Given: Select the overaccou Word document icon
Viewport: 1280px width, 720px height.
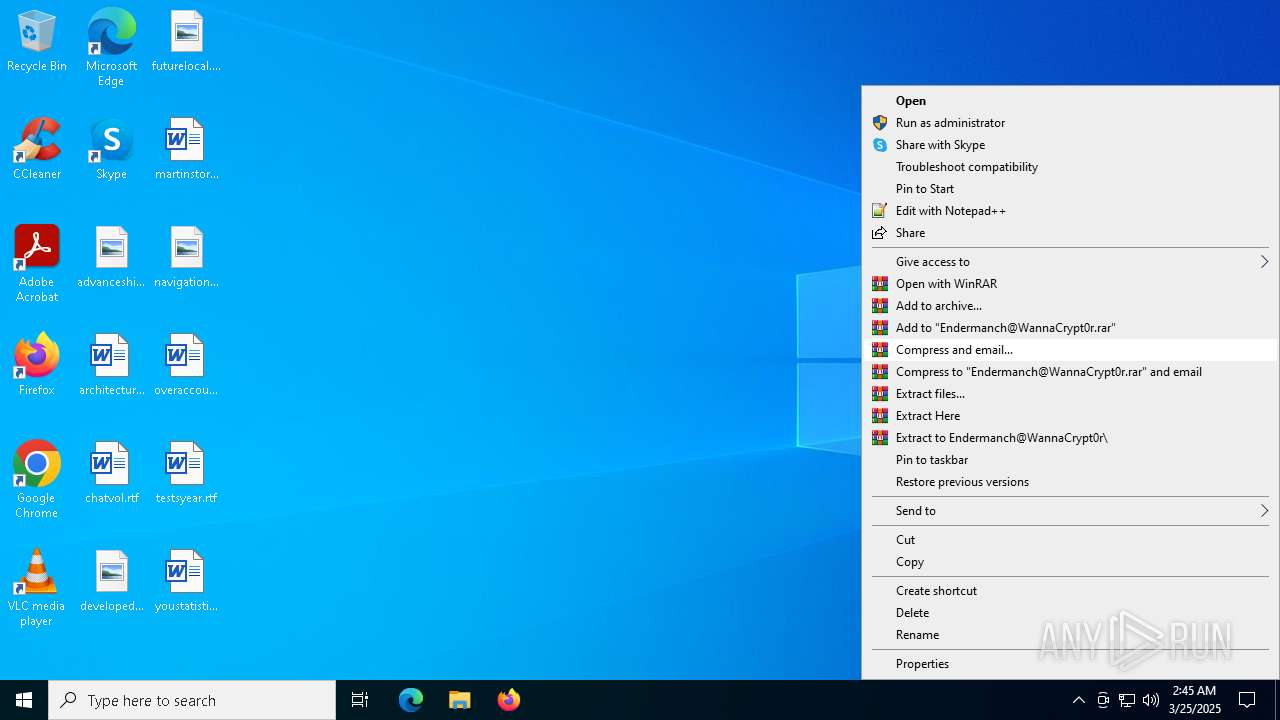Looking at the screenshot, I should click(x=186, y=366).
